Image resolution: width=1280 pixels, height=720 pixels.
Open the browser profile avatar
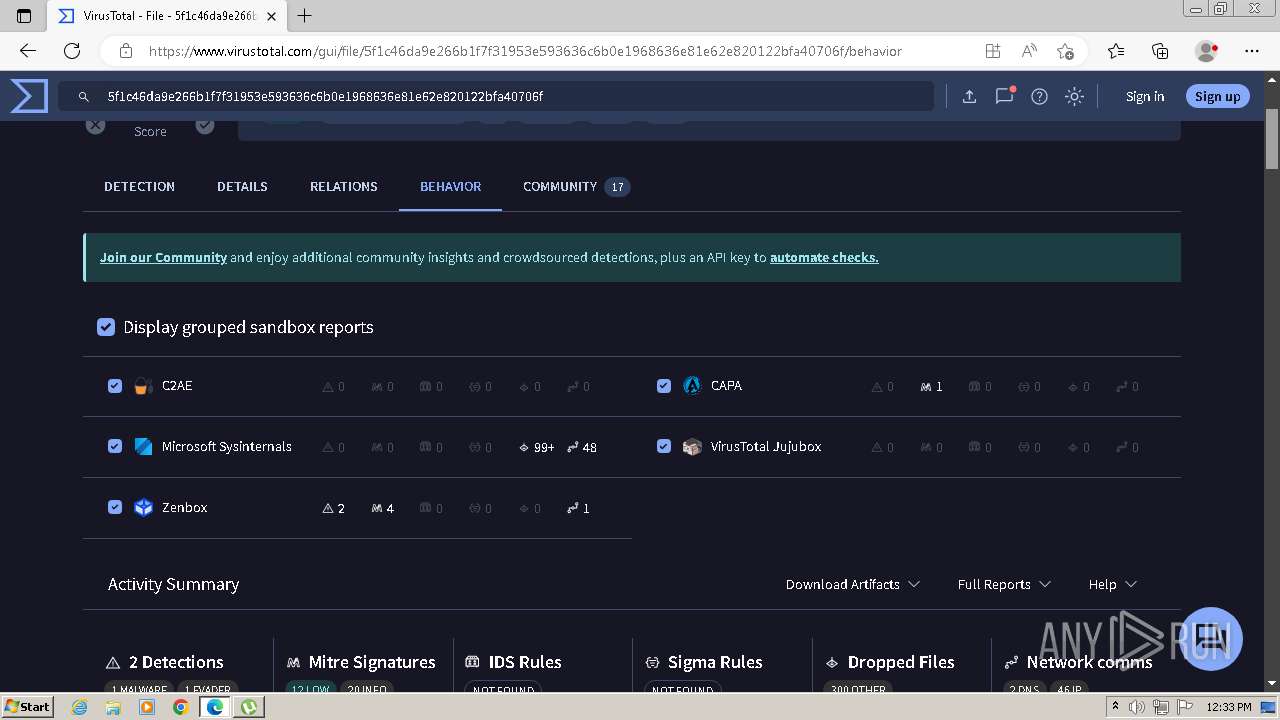click(1206, 50)
